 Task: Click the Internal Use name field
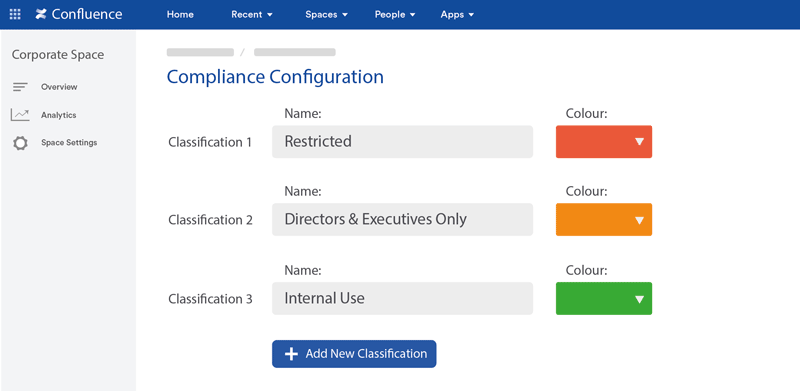(402, 299)
